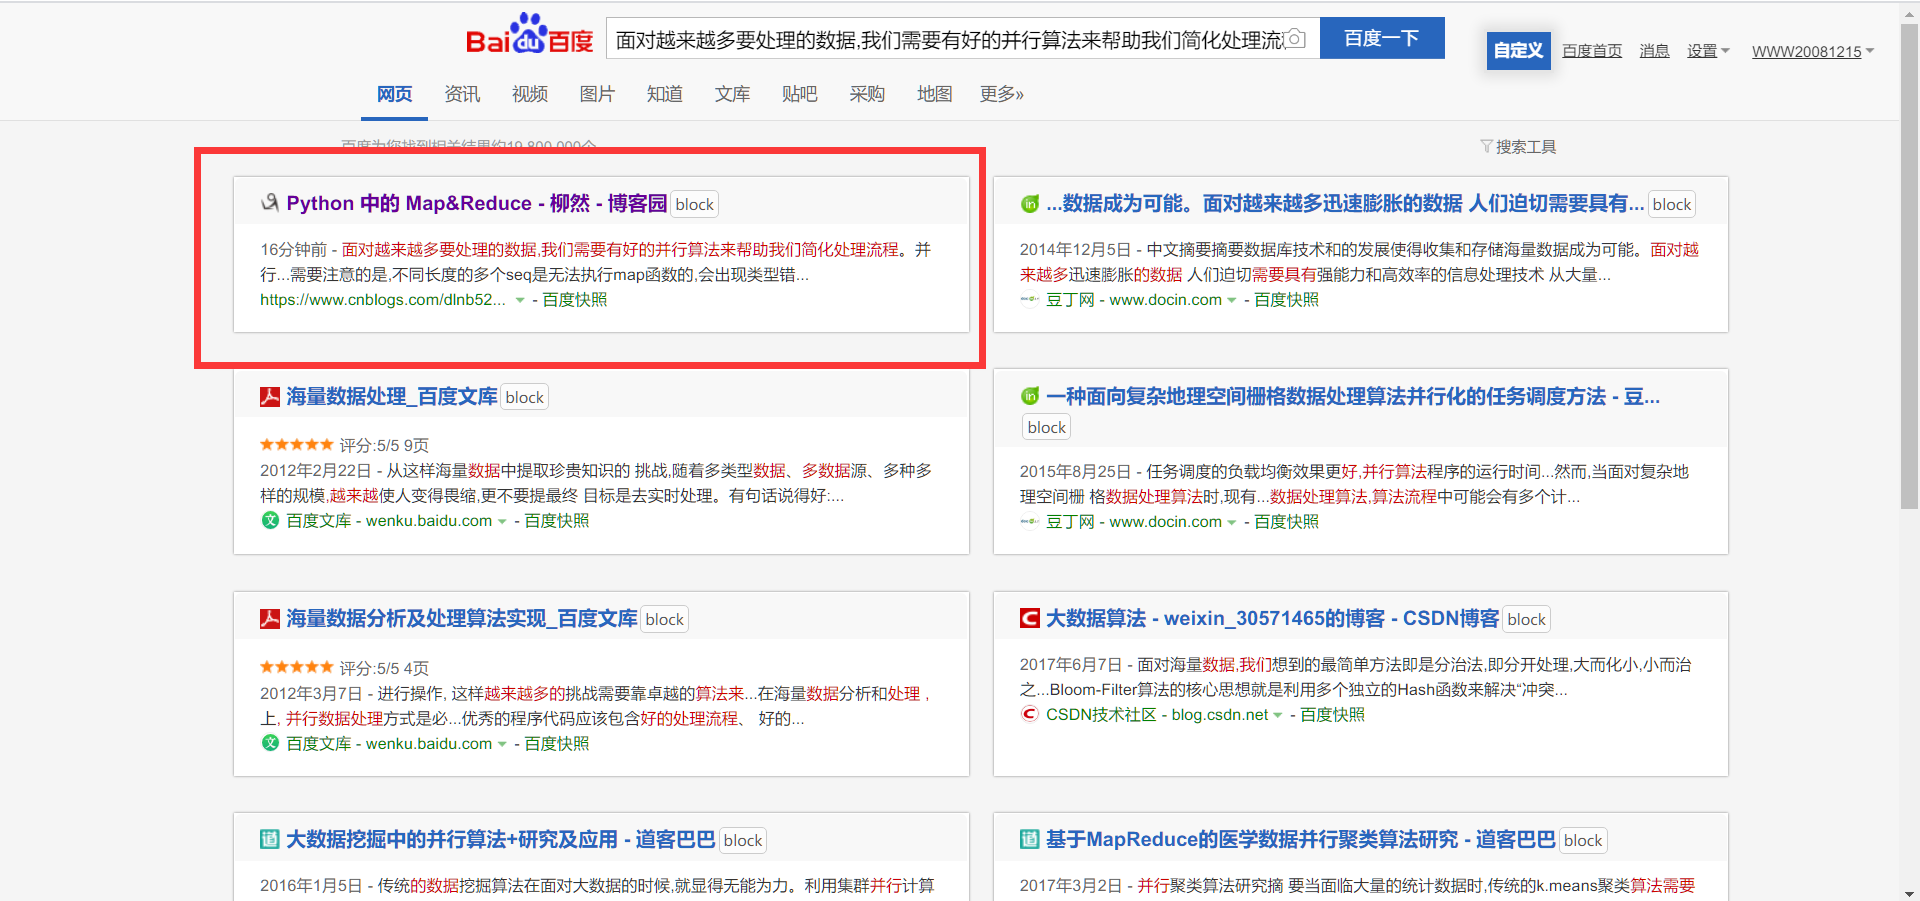Click block button next to 海量数据处理_百度文库
Image resolution: width=1920 pixels, height=901 pixels.
pos(524,397)
